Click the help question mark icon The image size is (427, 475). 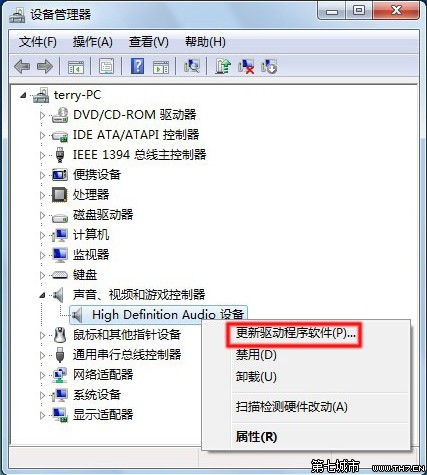point(137,66)
